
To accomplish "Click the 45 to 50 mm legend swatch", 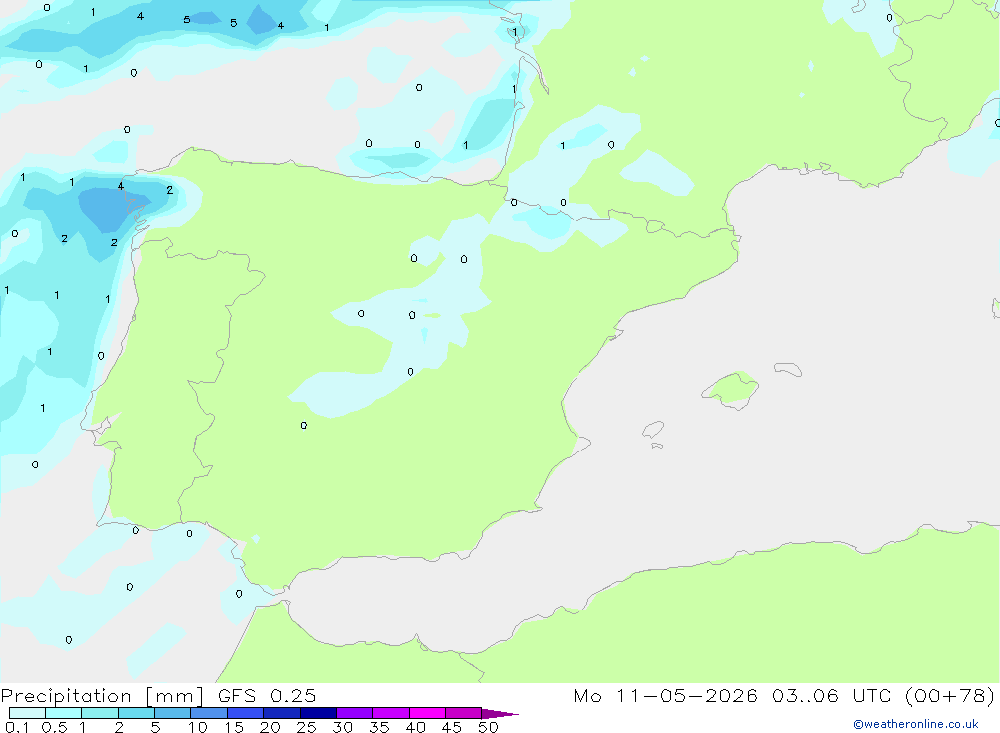I will point(463,713).
